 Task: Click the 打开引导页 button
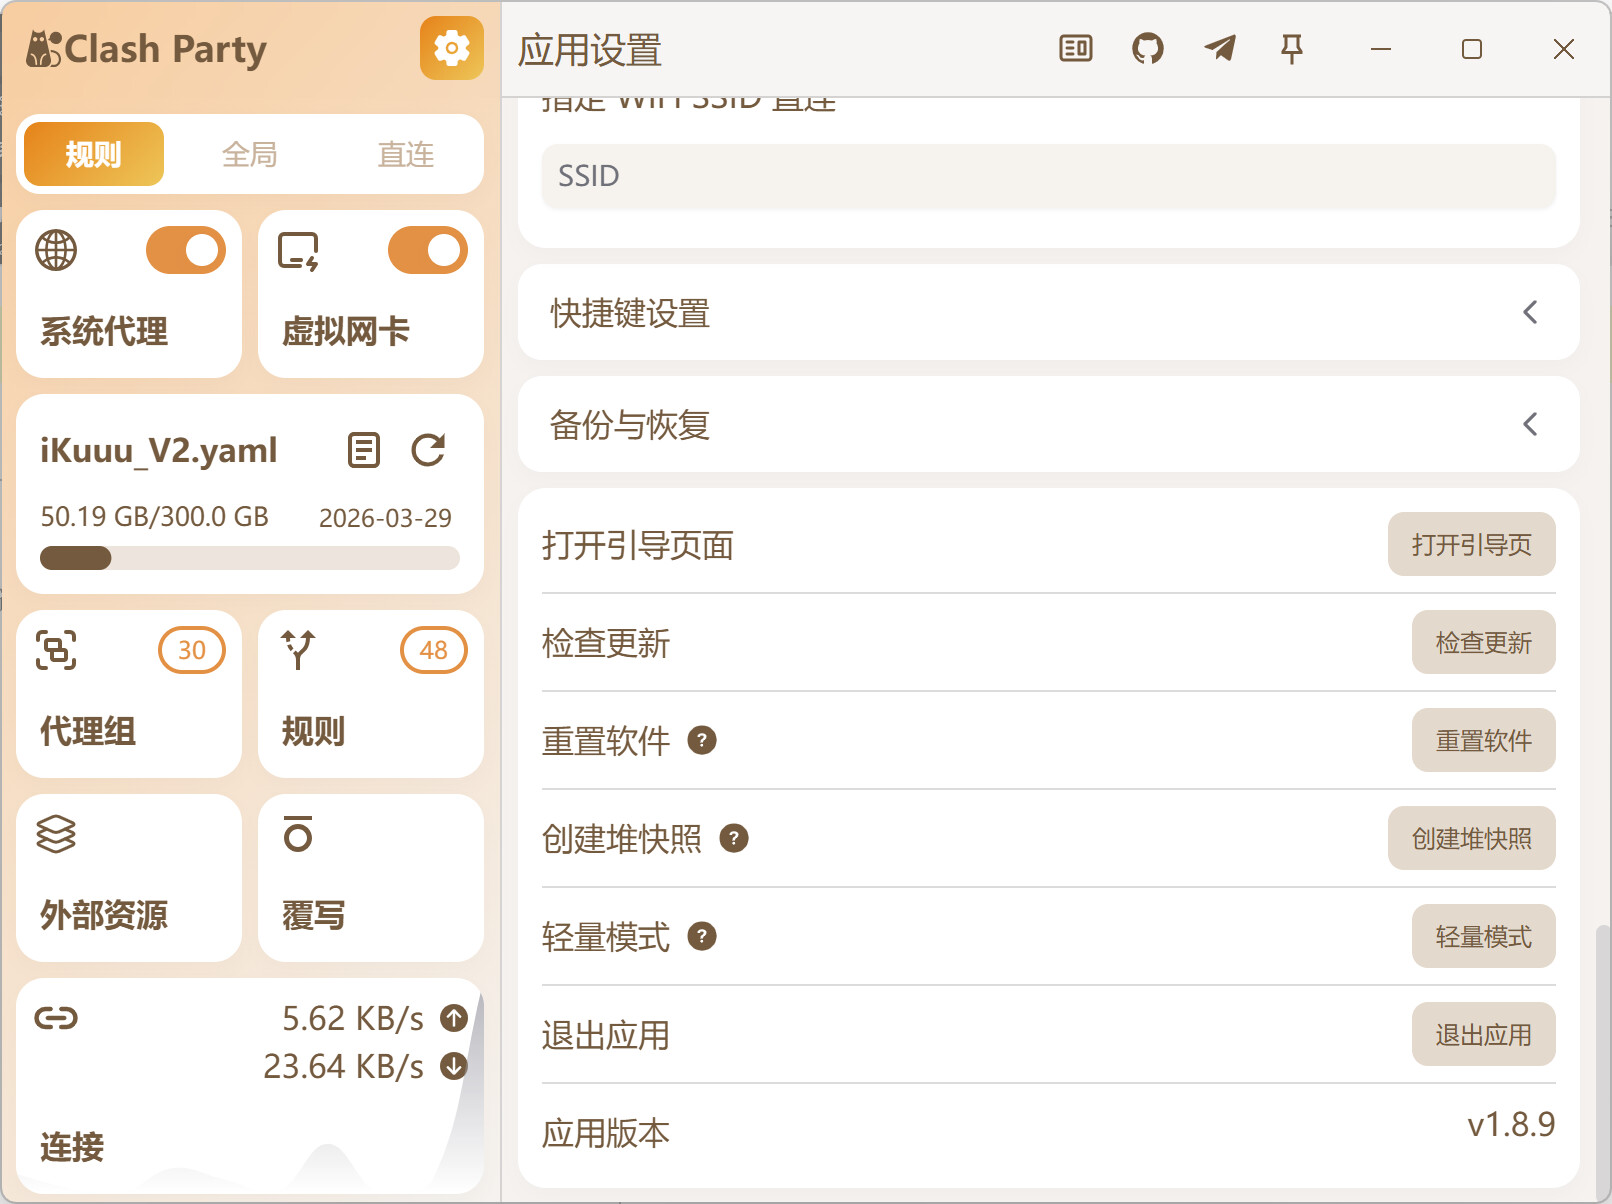click(x=1472, y=544)
